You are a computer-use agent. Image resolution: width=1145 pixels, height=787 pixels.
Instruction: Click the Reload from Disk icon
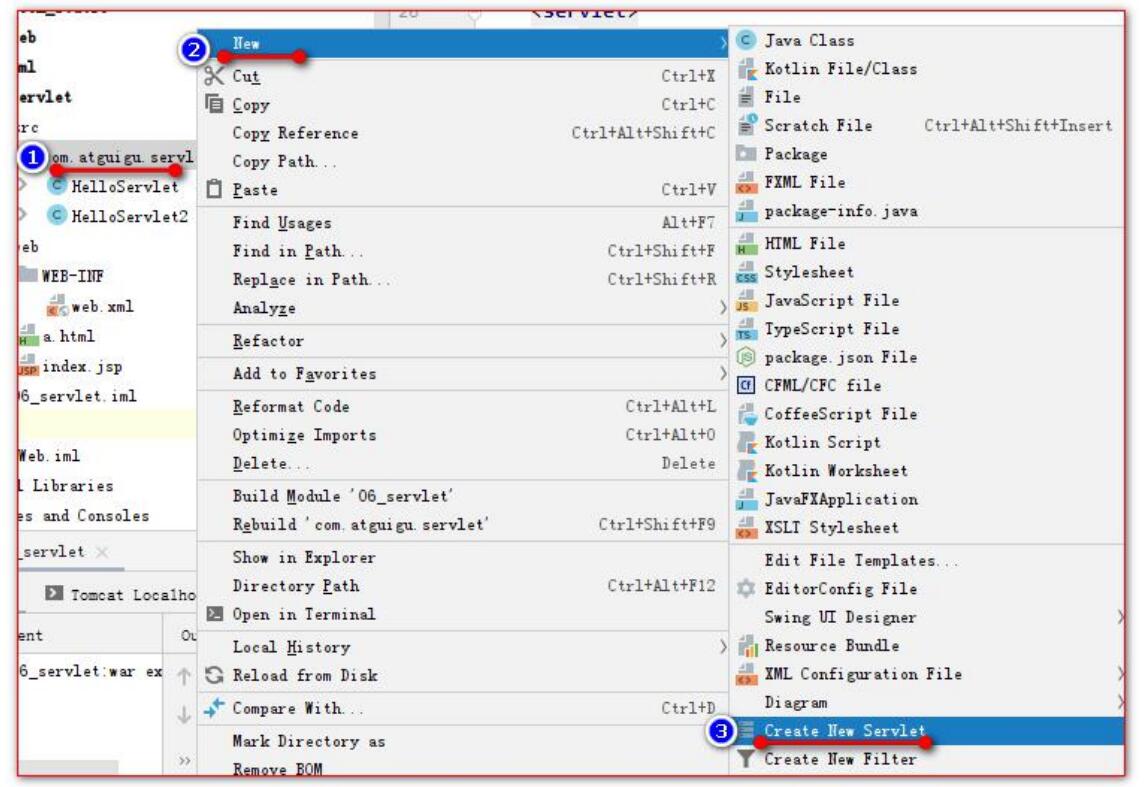tap(214, 675)
